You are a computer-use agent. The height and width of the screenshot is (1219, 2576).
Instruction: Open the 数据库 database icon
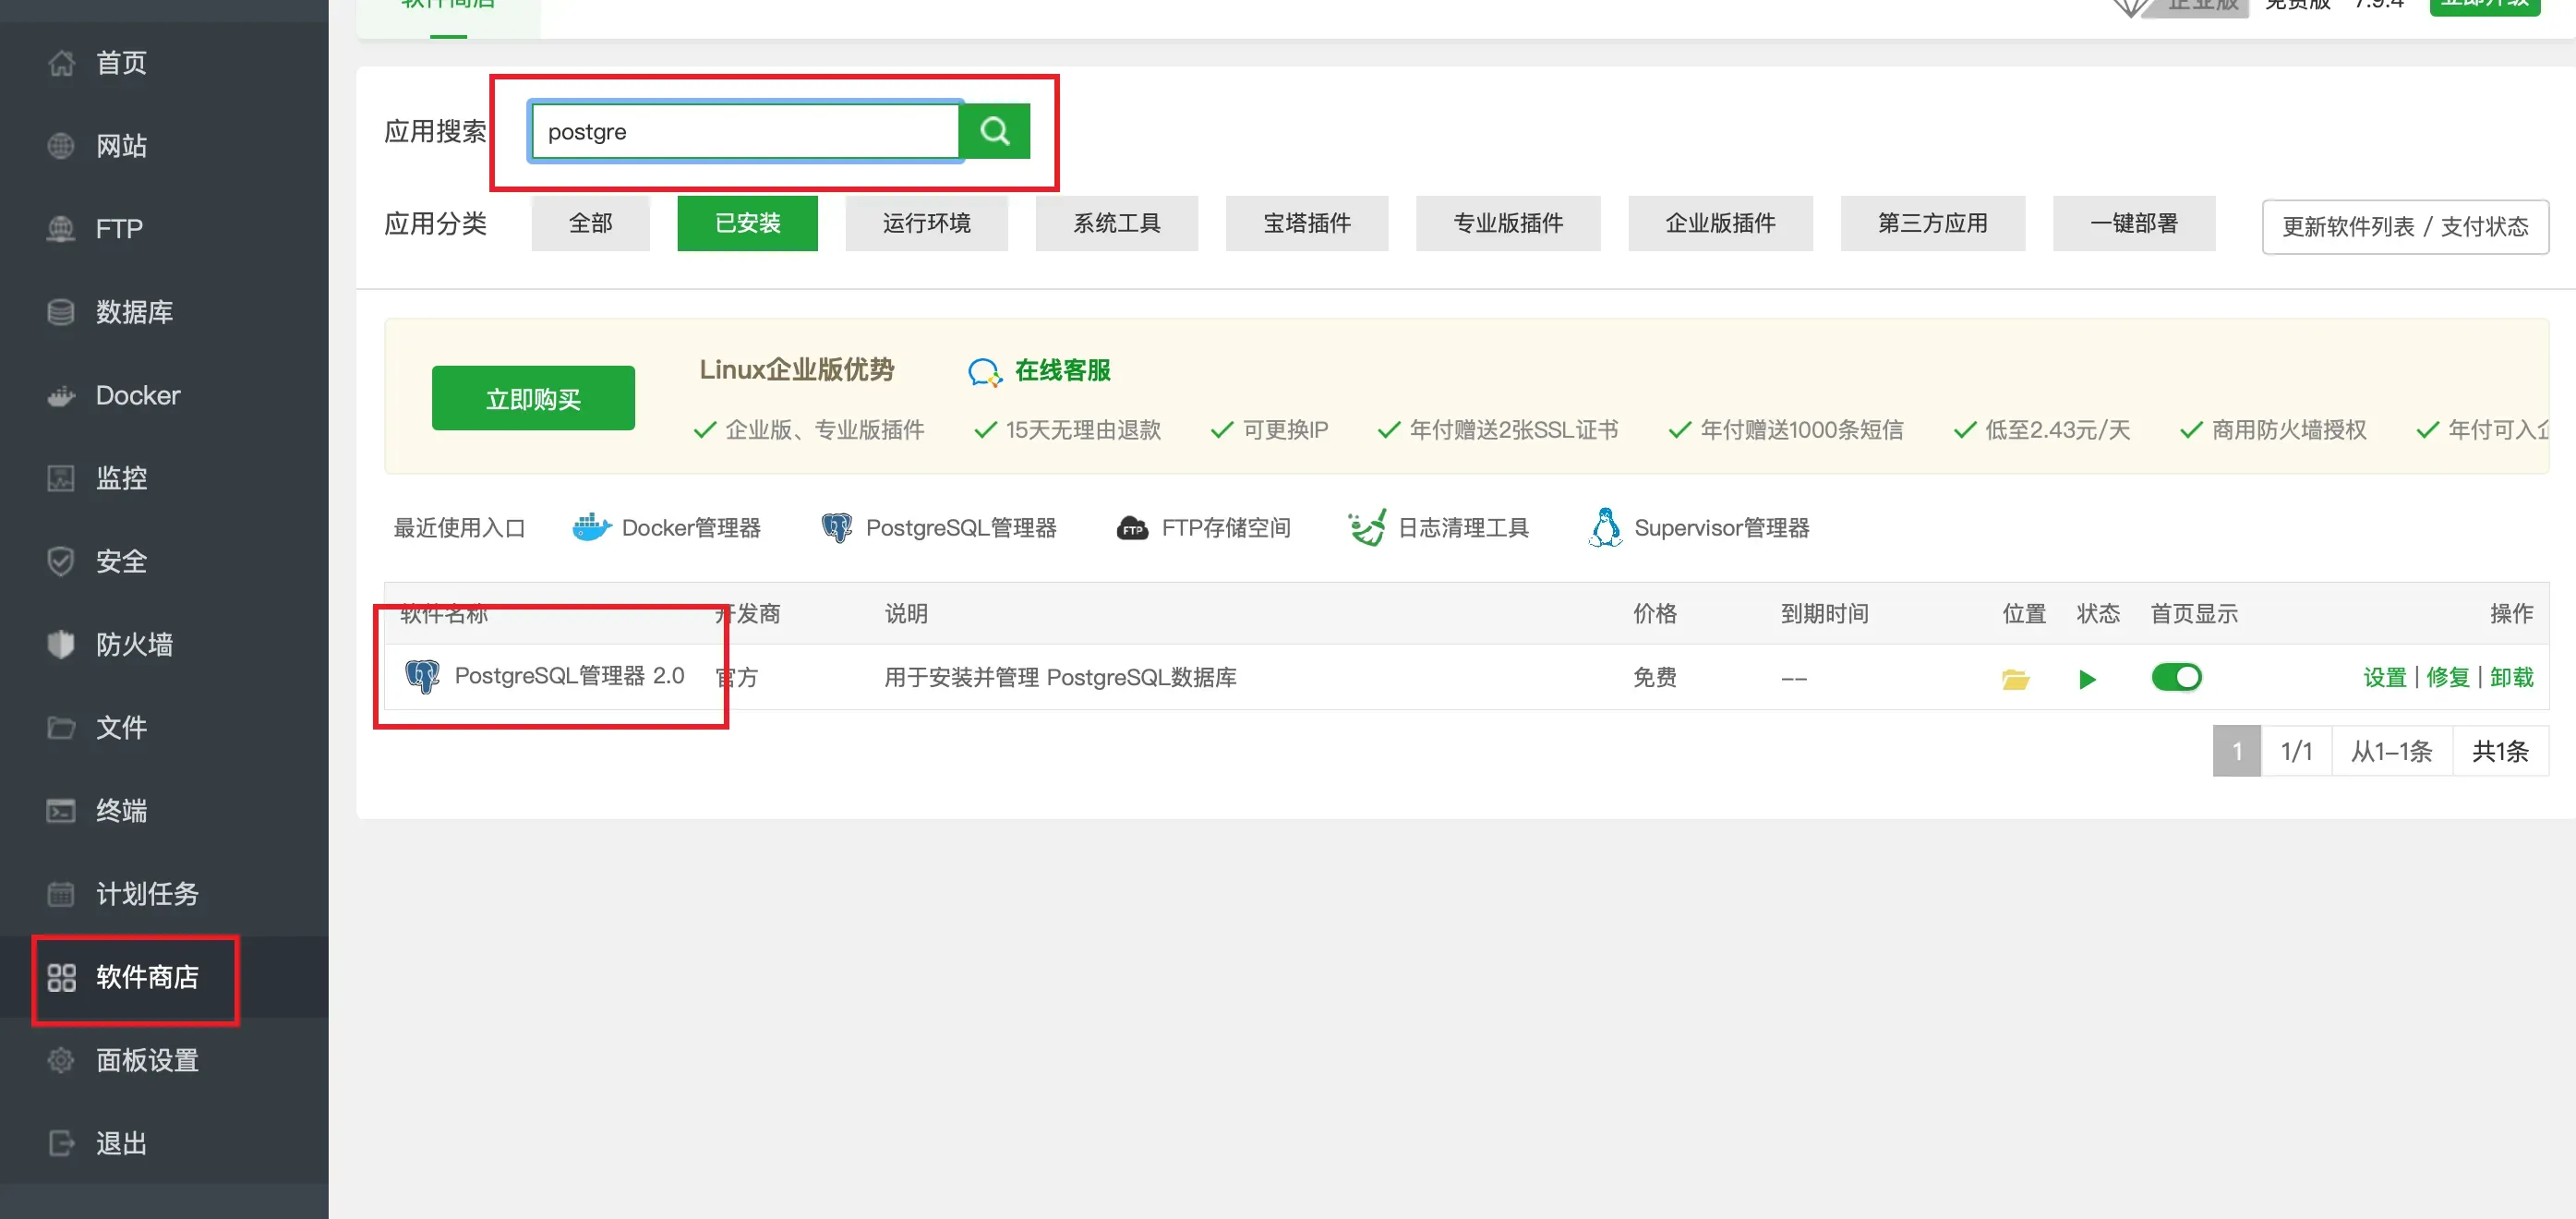[61, 312]
